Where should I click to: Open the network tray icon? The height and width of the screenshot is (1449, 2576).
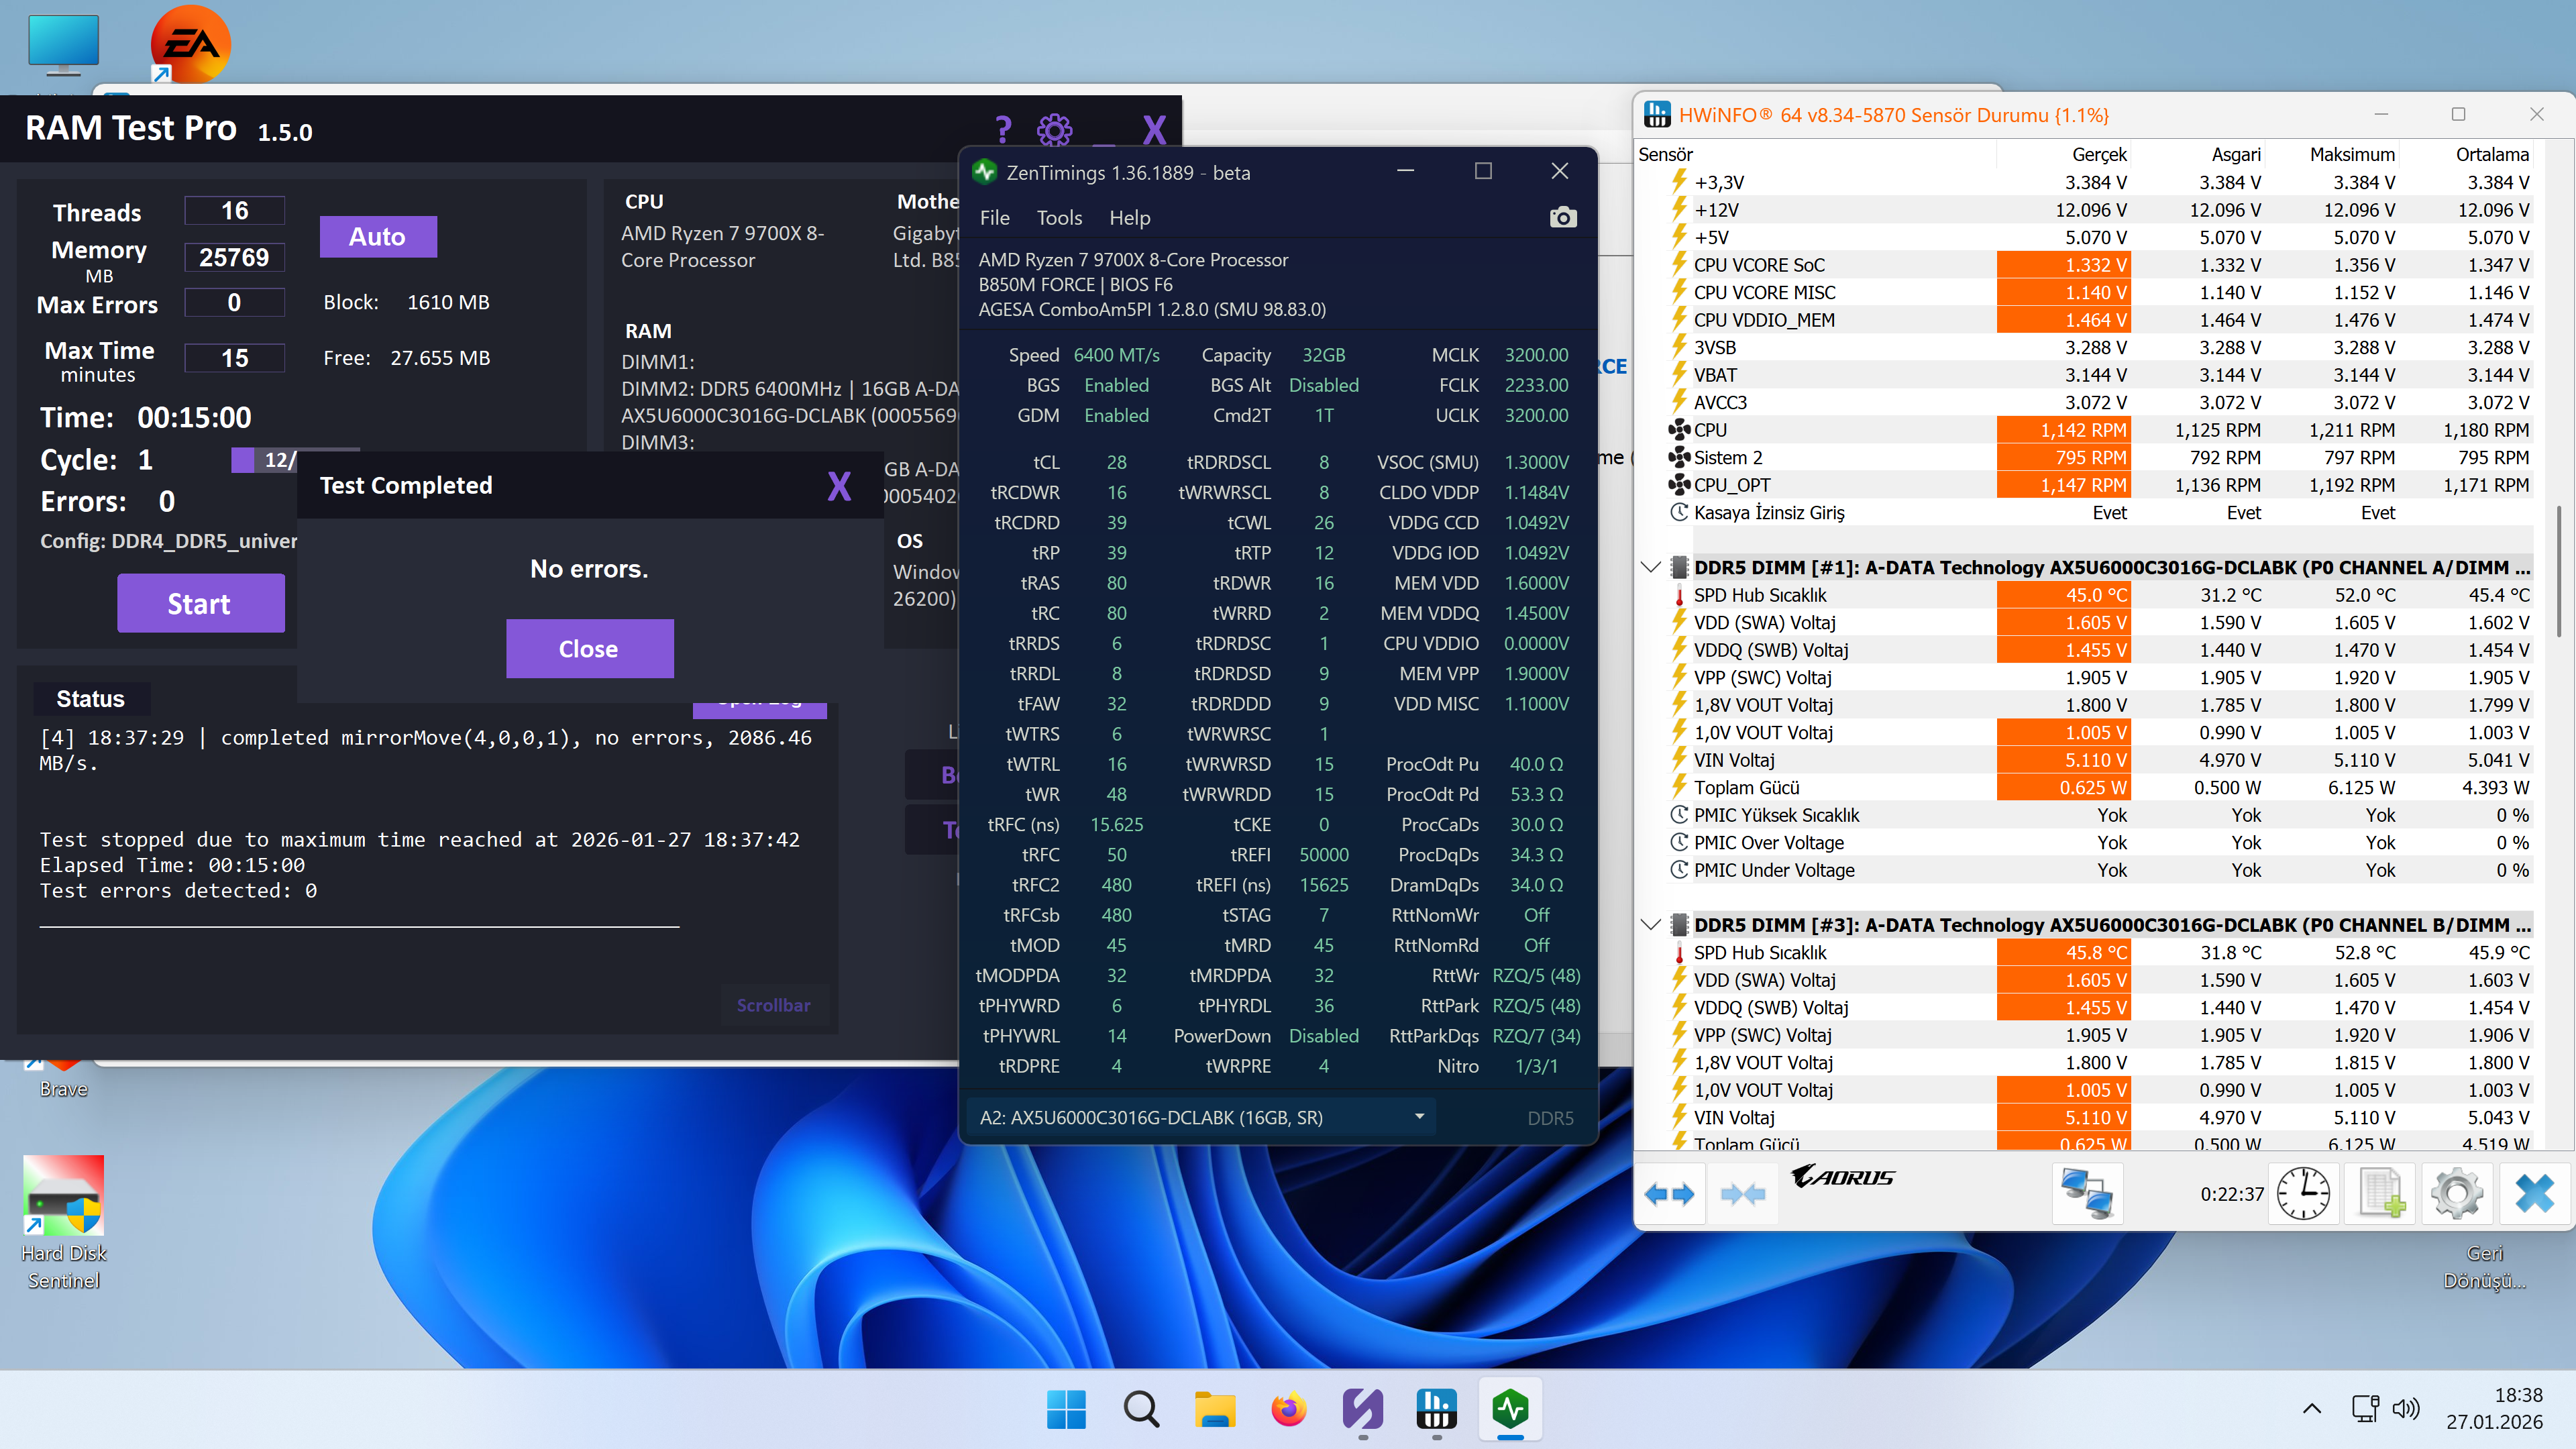coord(2365,1408)
